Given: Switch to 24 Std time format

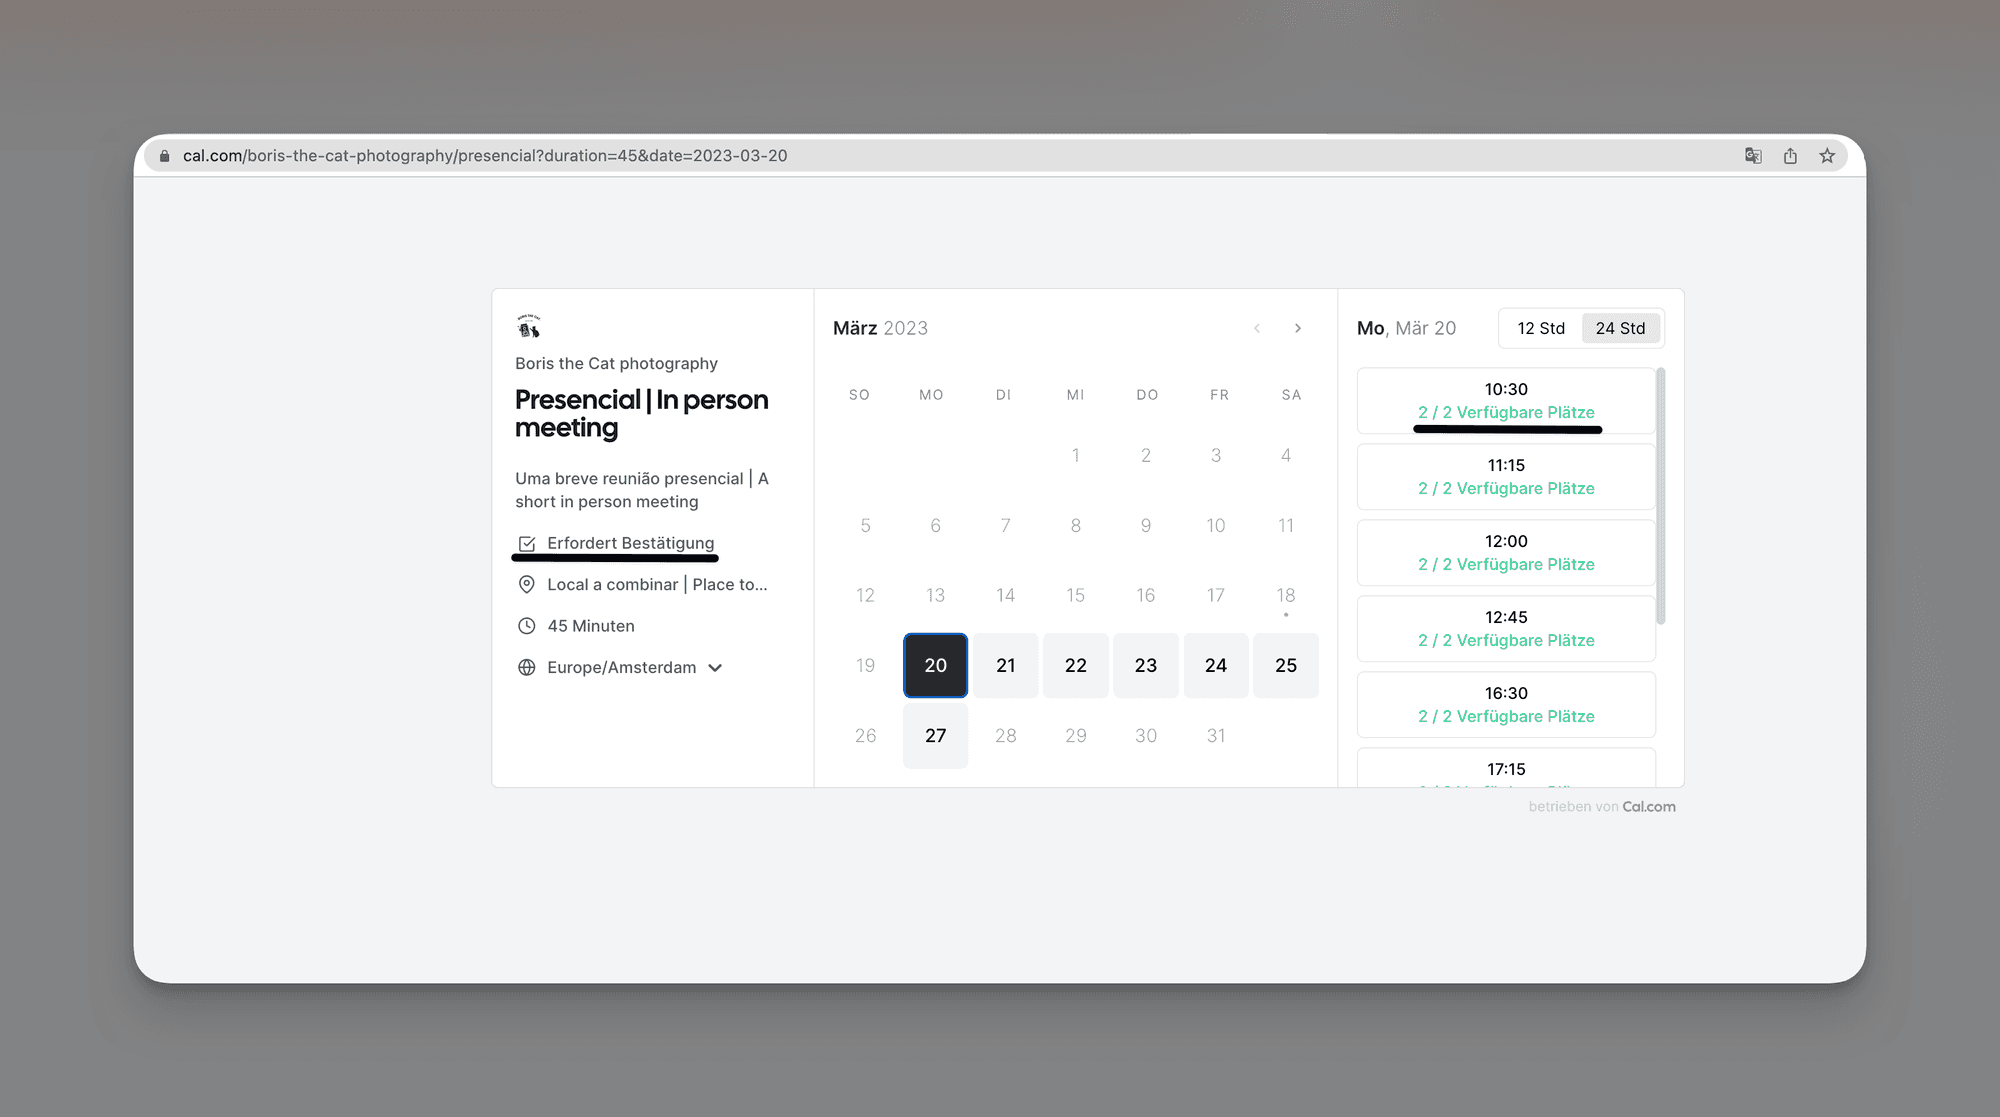Looking at the screenshot, I should (x=1620, y=328).
